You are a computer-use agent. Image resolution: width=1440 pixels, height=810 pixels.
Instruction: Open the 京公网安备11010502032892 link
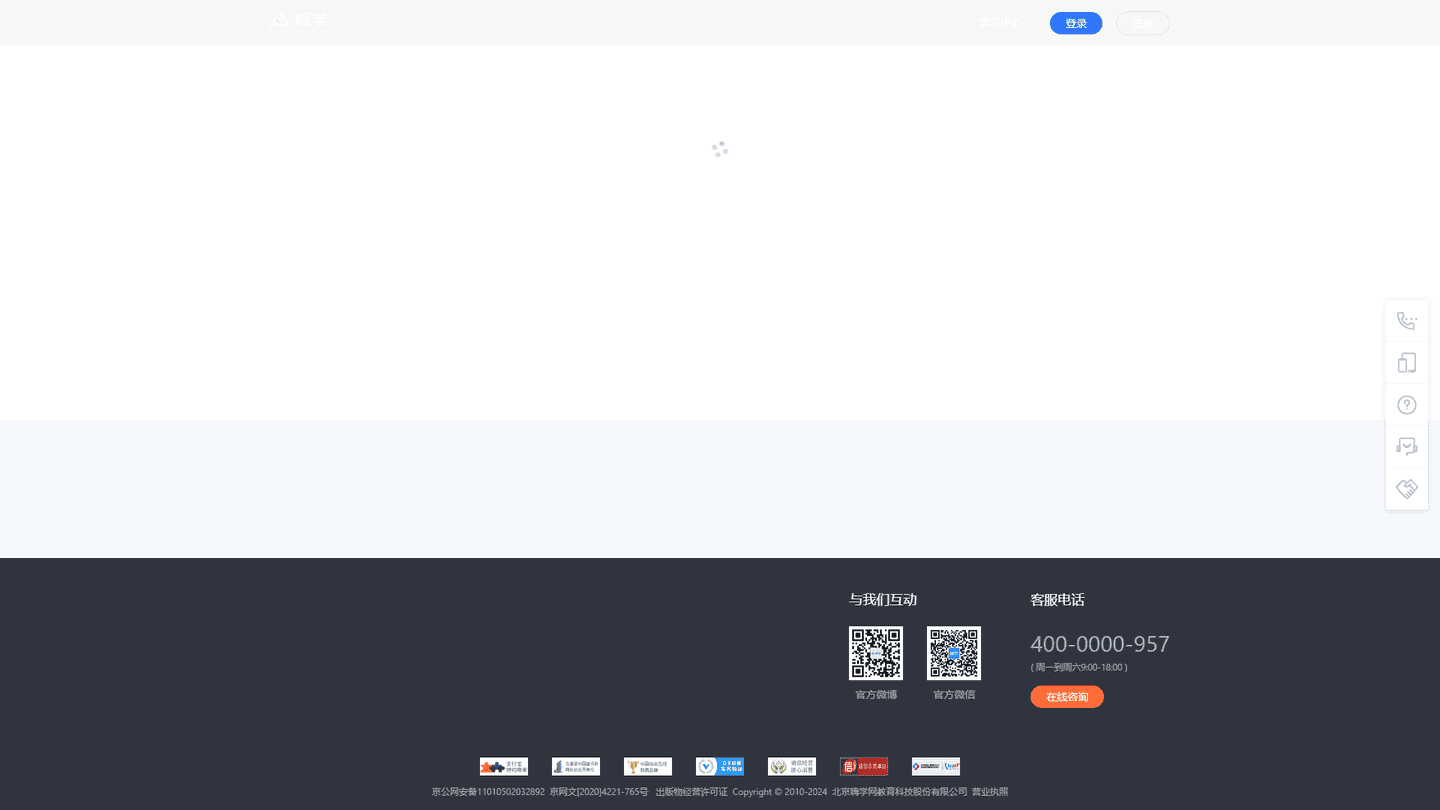pos(488,792)
